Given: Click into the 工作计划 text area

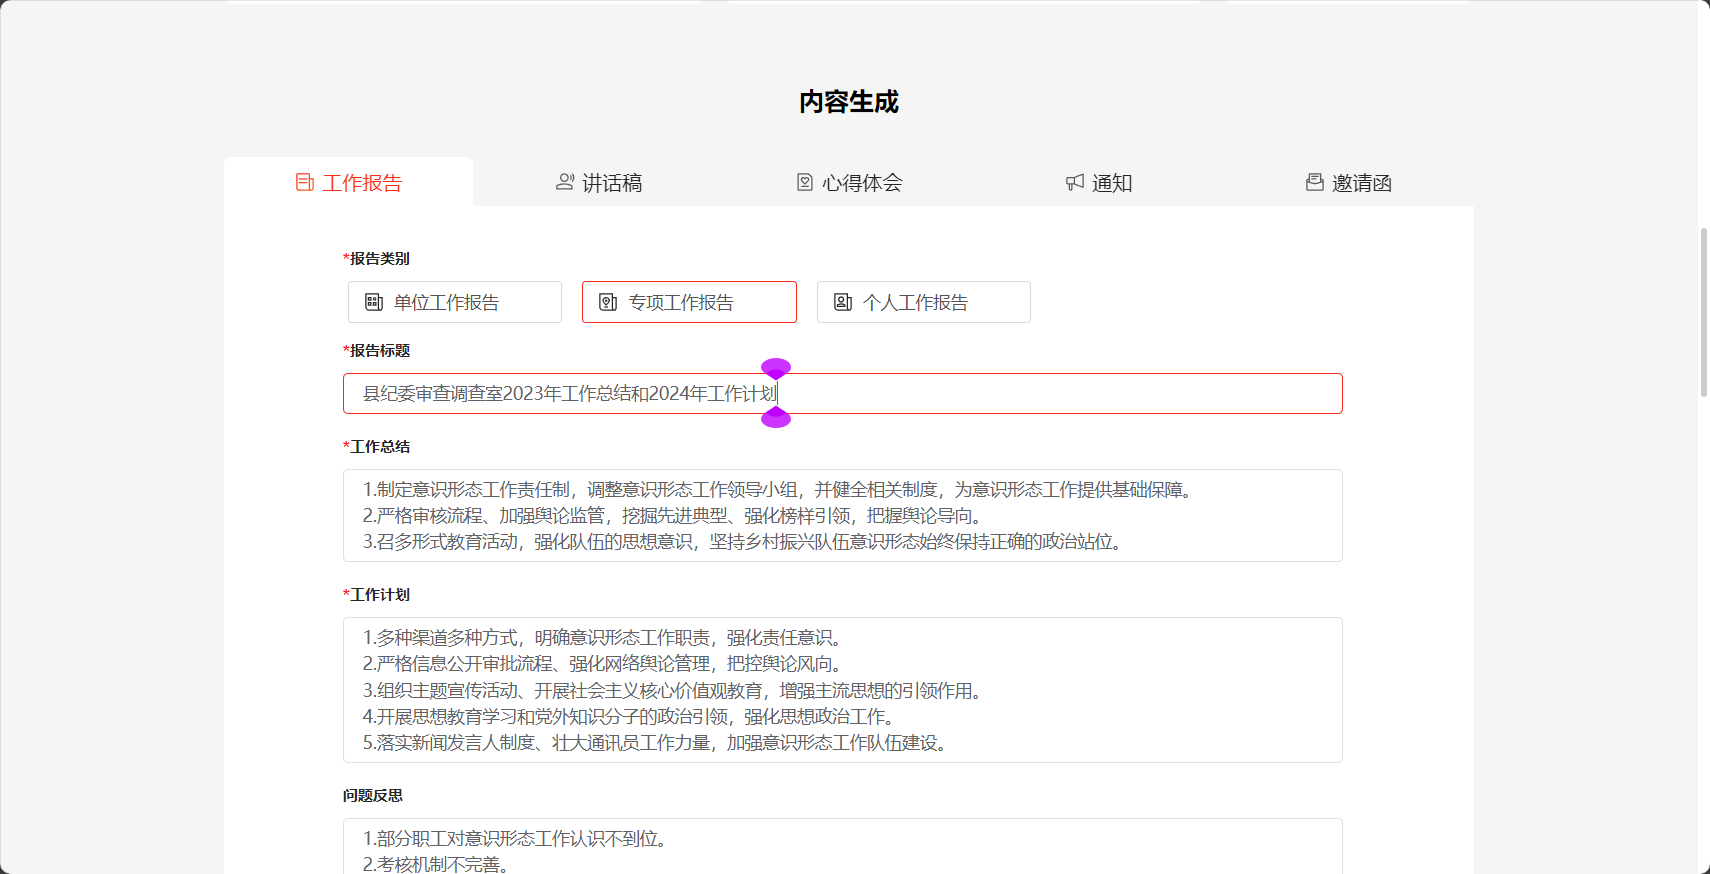Looking at the screenshot, I should coord(843,690).
